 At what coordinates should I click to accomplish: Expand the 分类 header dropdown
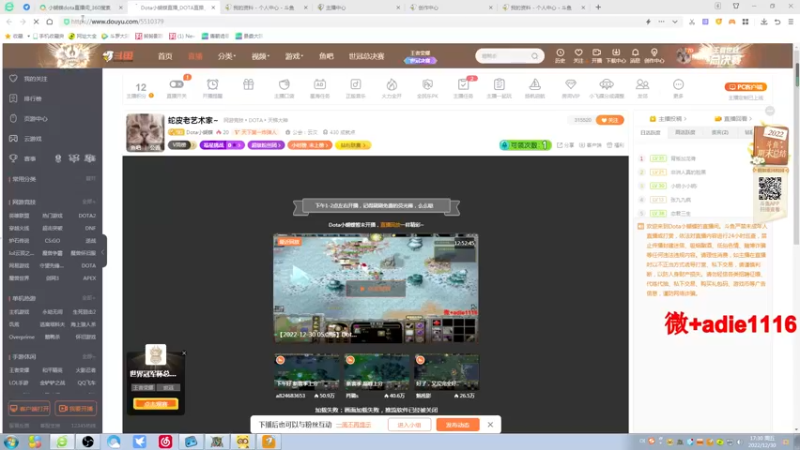point(227,56)
